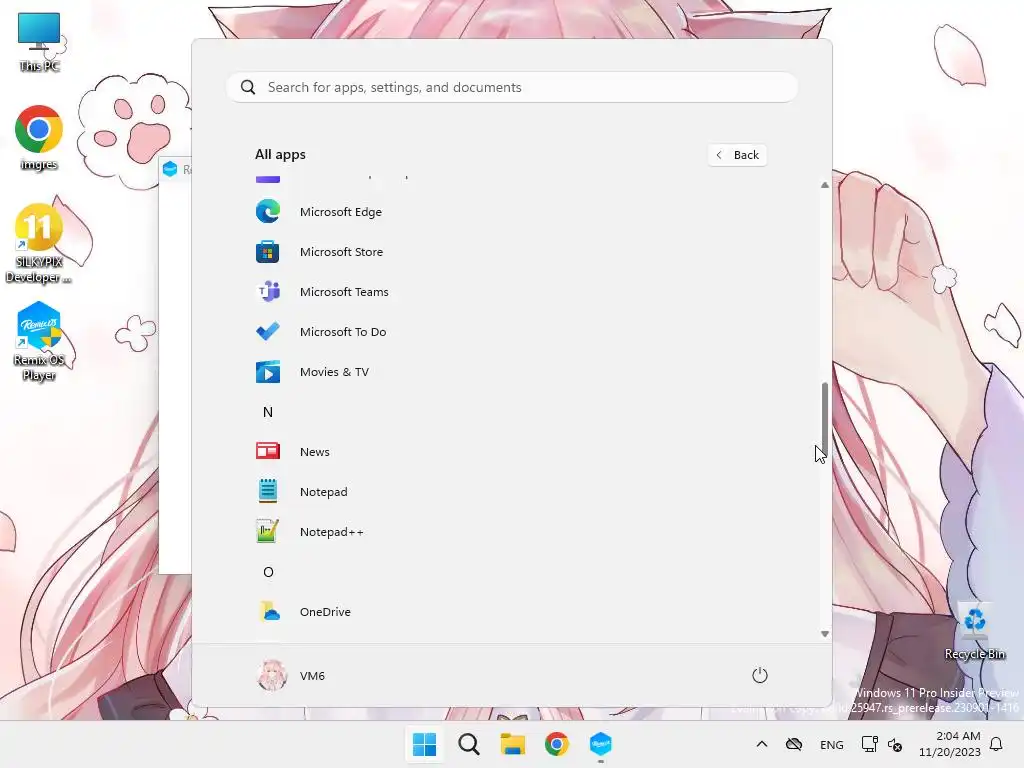
Task: Select imgres Chrome desktop shortcut
Action: [39, 138]
